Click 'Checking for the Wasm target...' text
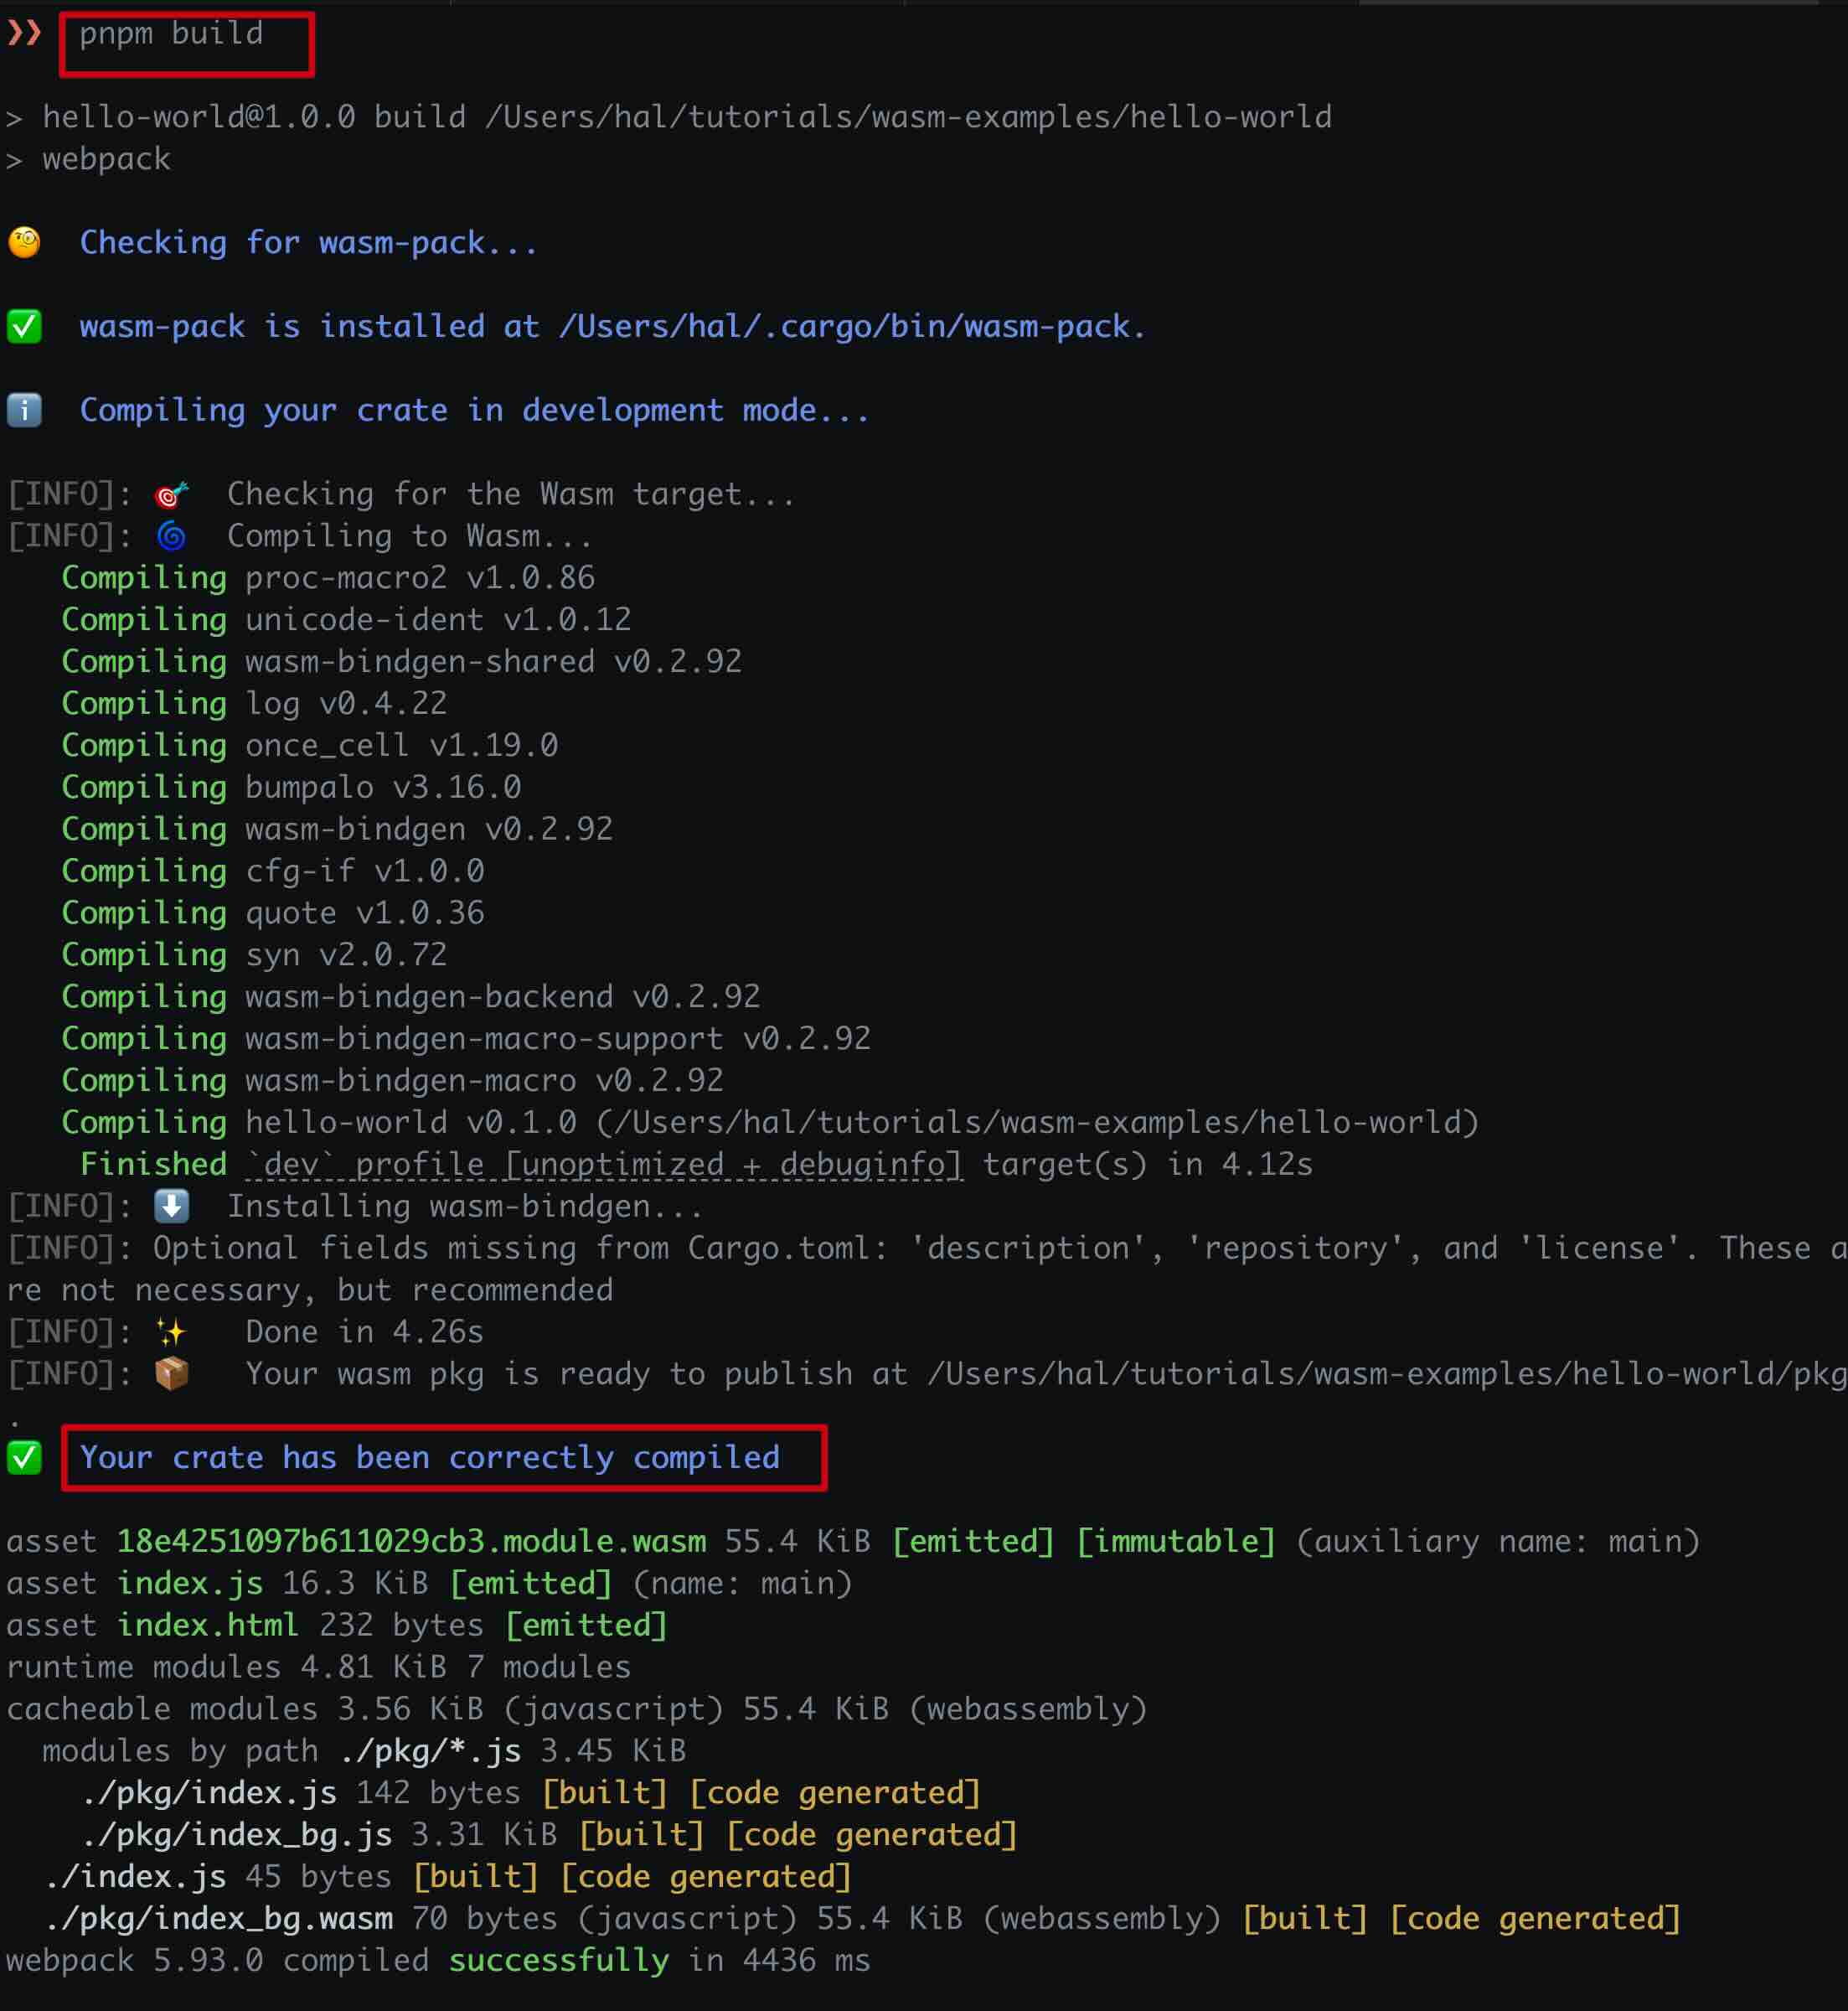Image resolution: width=1848 pixels, height=2011 pixels. point(511,494)
